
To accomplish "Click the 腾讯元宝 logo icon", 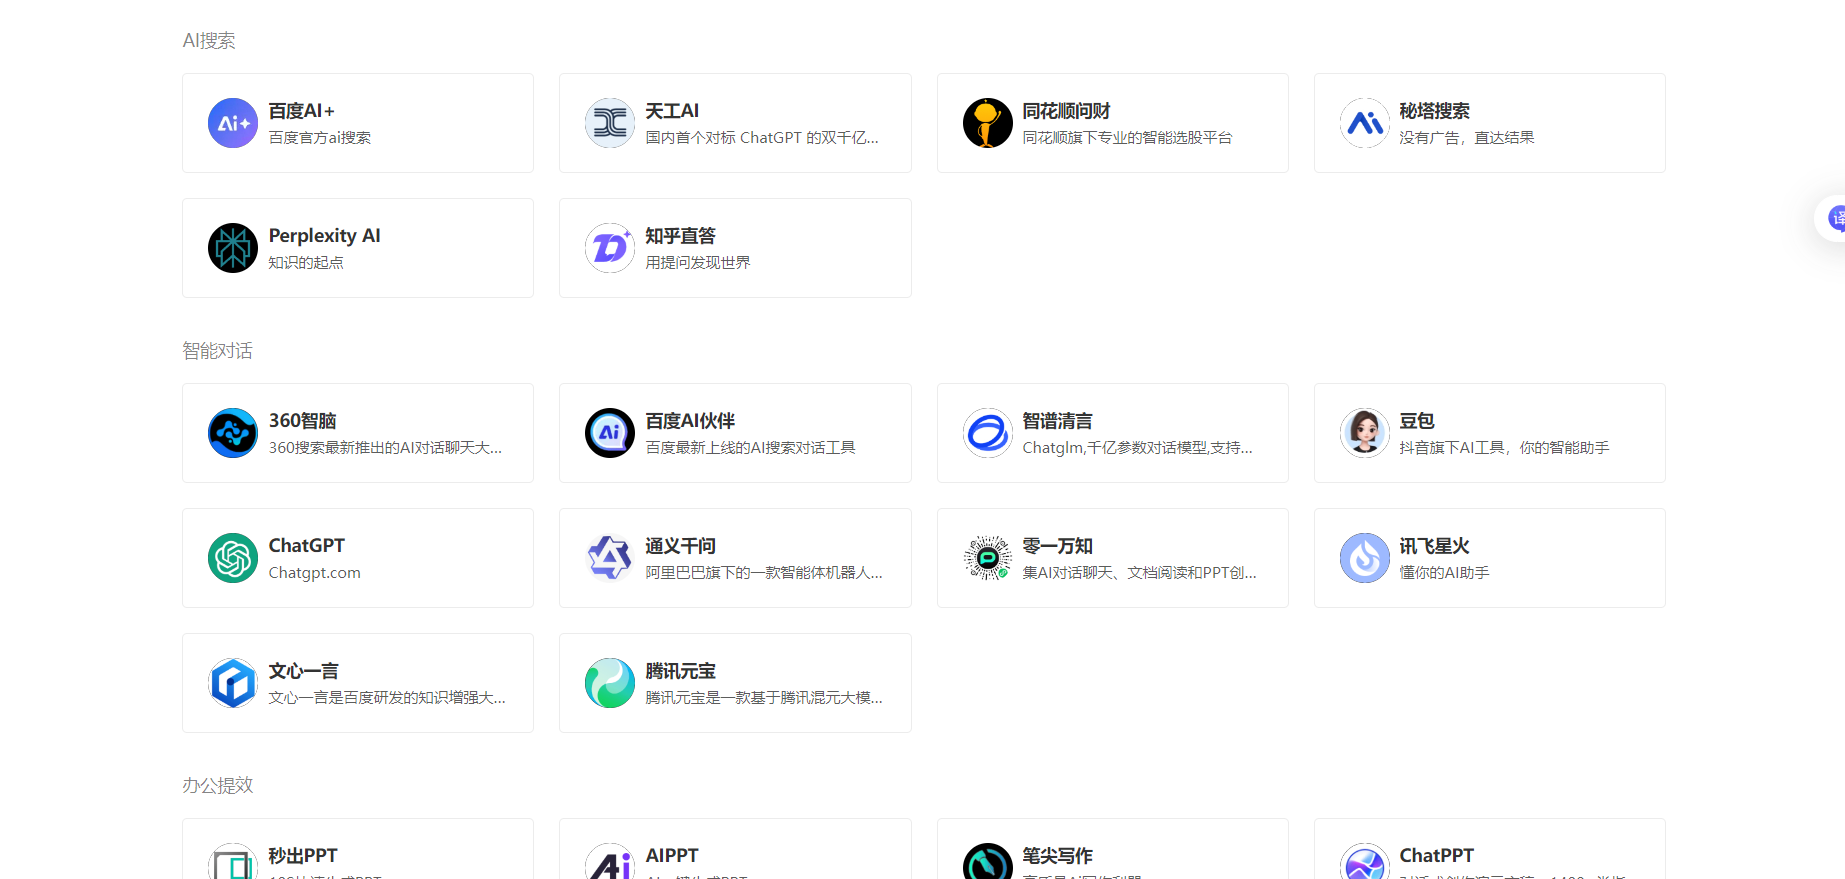I will click(x=610, y=683).
